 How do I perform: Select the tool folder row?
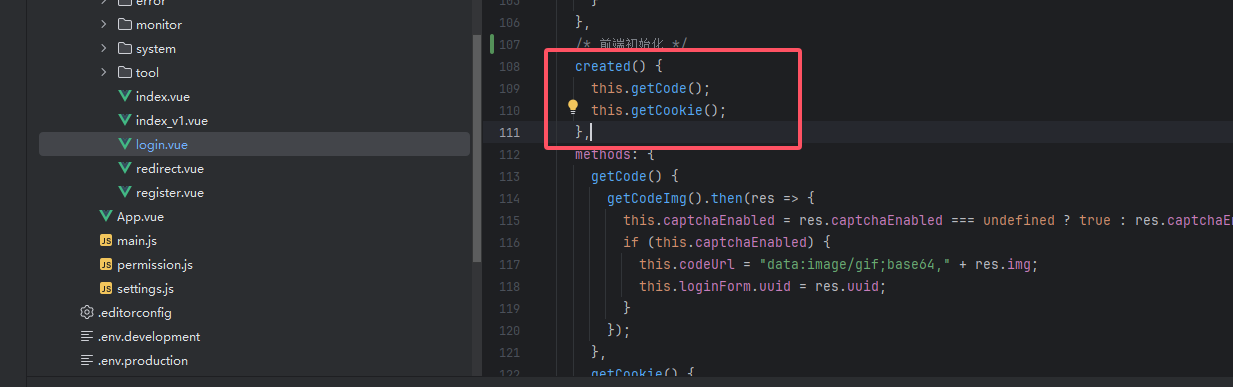(x=254, y=72)
